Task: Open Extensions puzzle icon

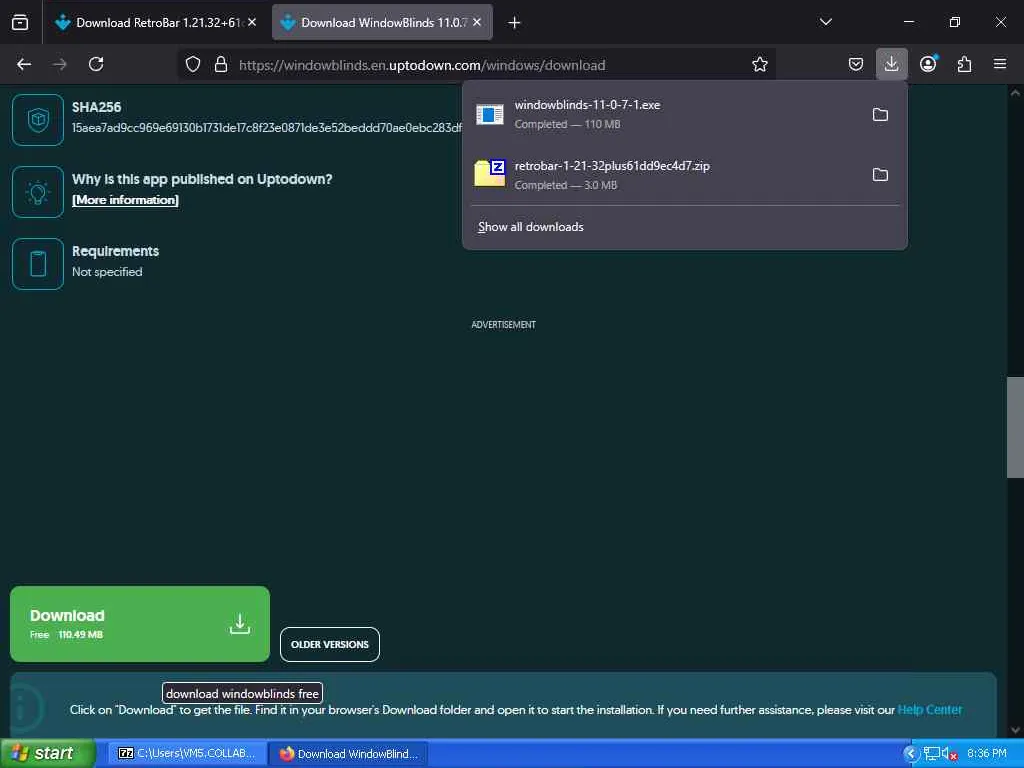Action: pos(964,64)
